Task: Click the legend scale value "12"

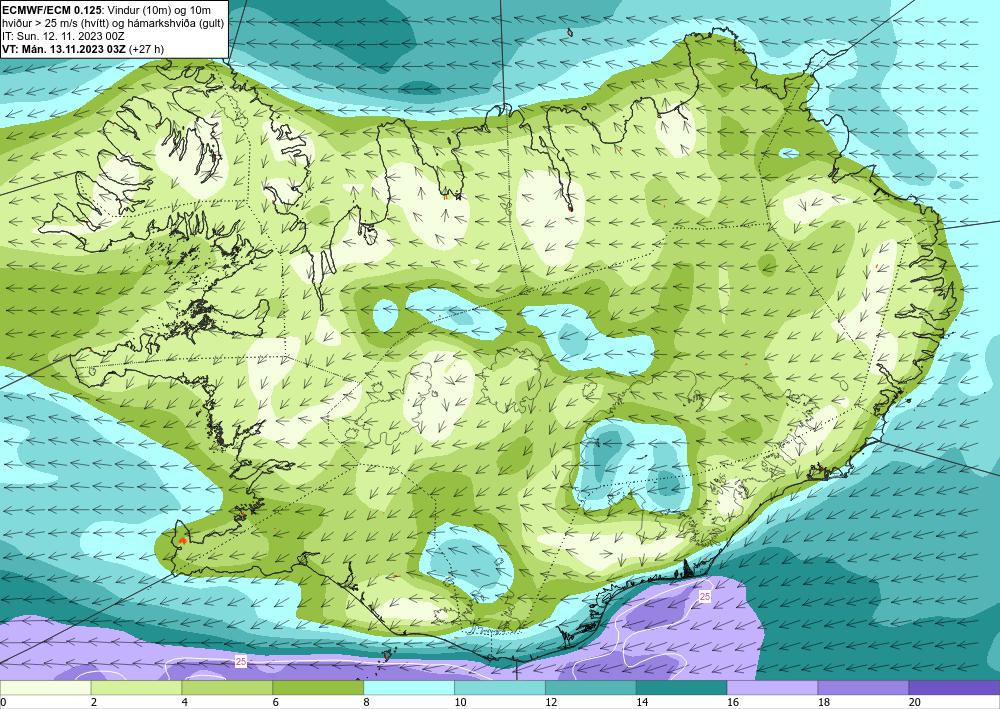Action: pos(551,703)
